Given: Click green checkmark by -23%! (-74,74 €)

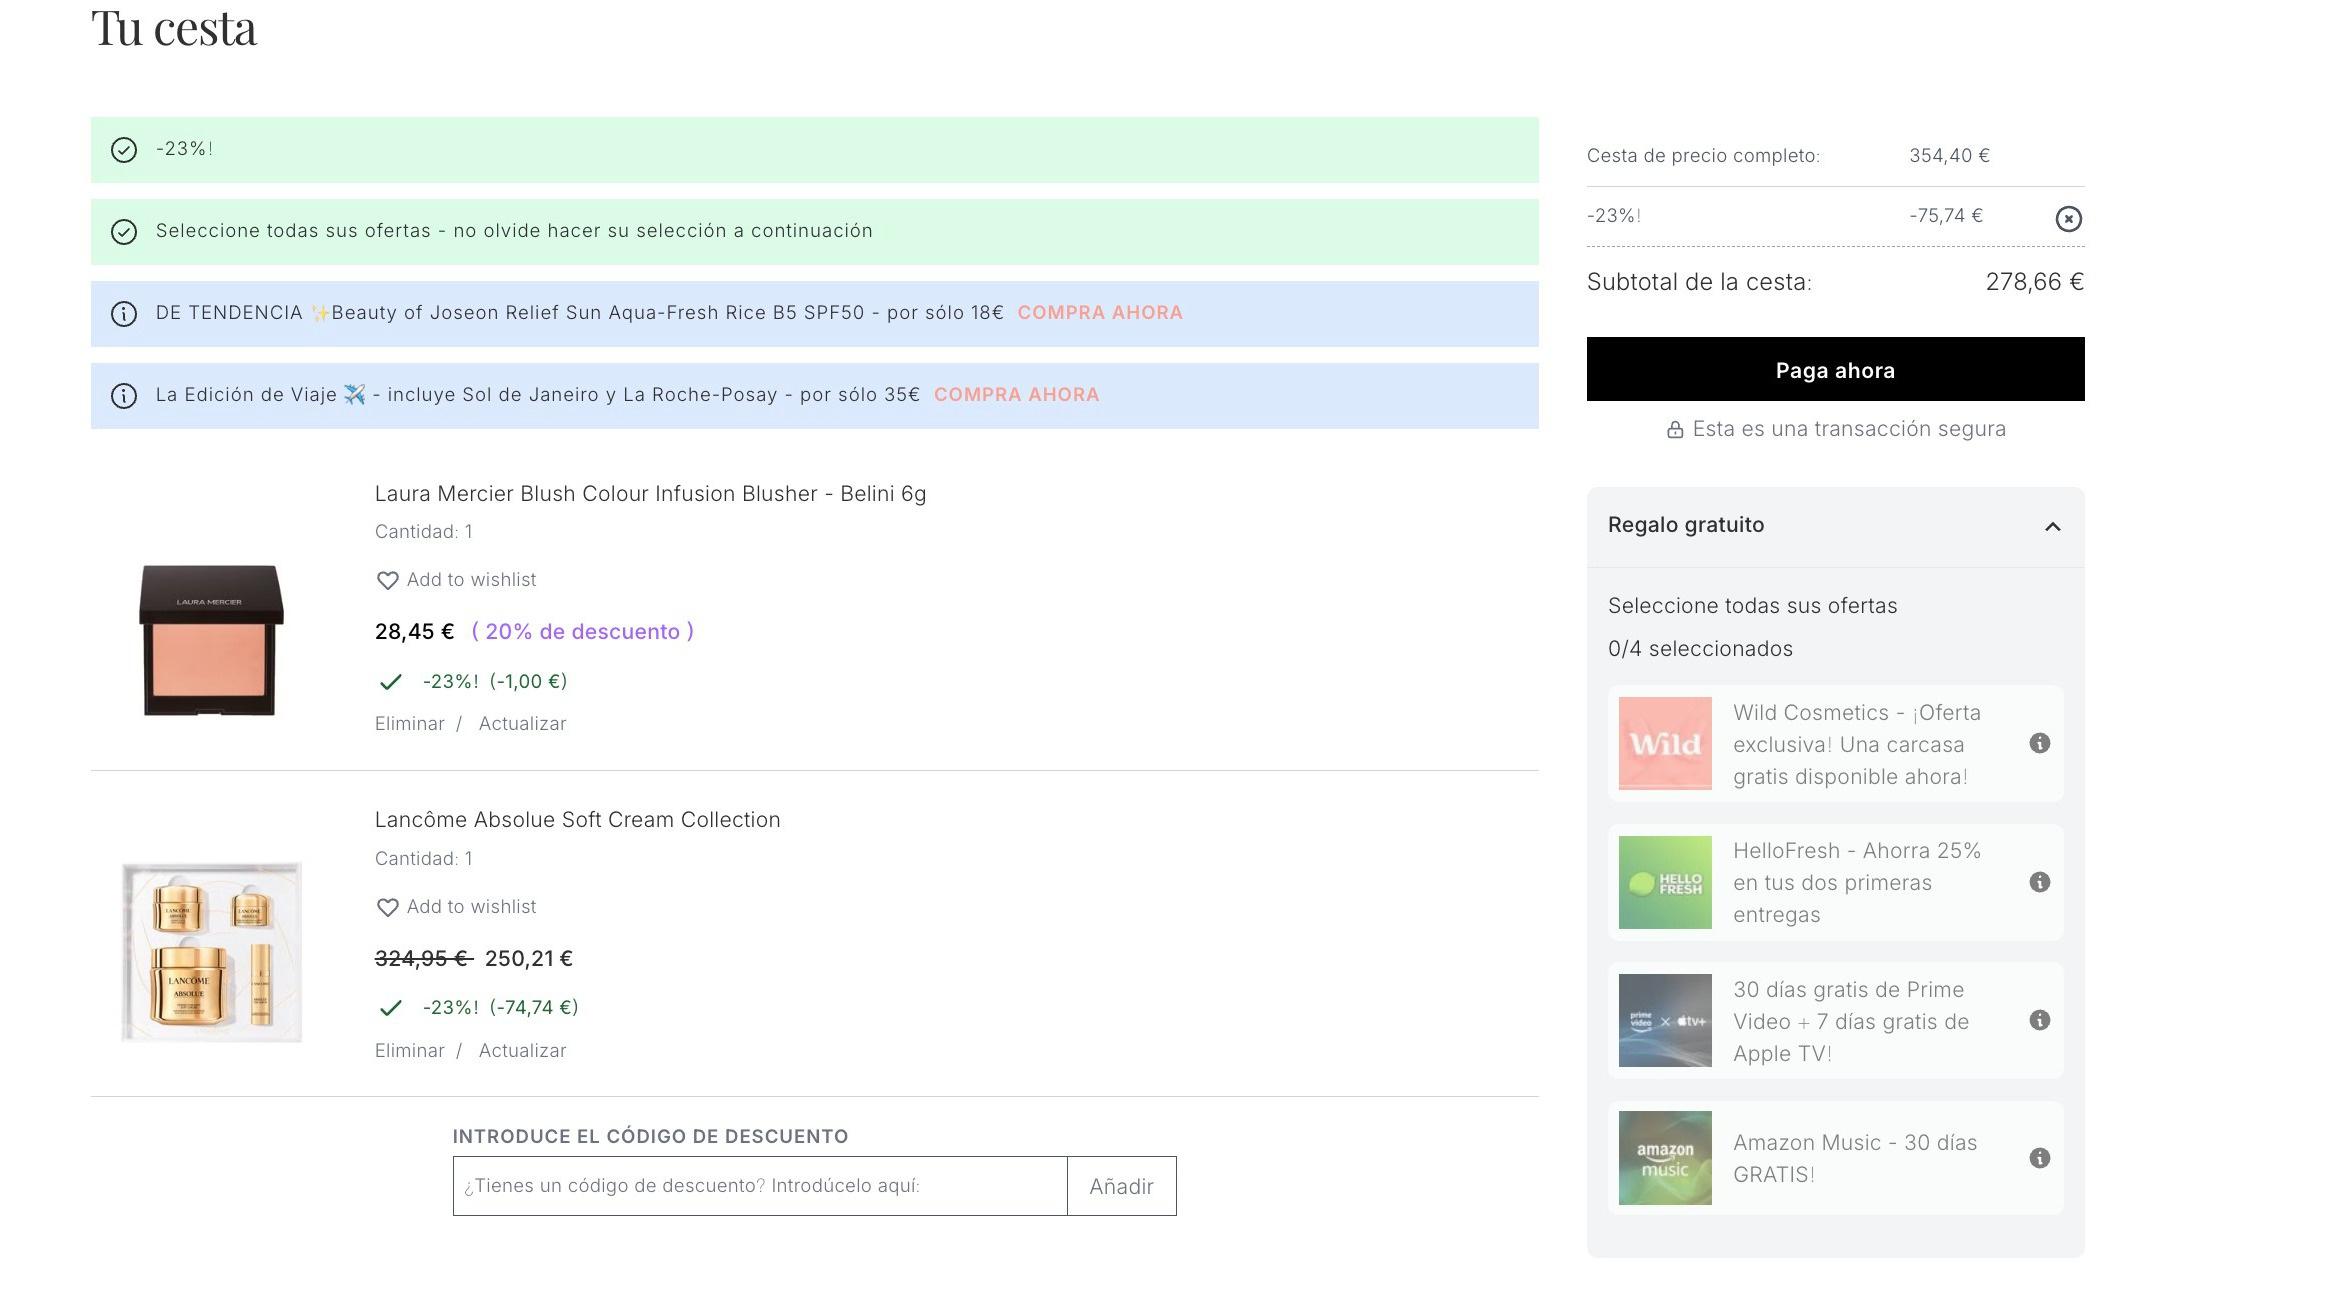Looking at the screenshot, I should tap(390, 1008).
